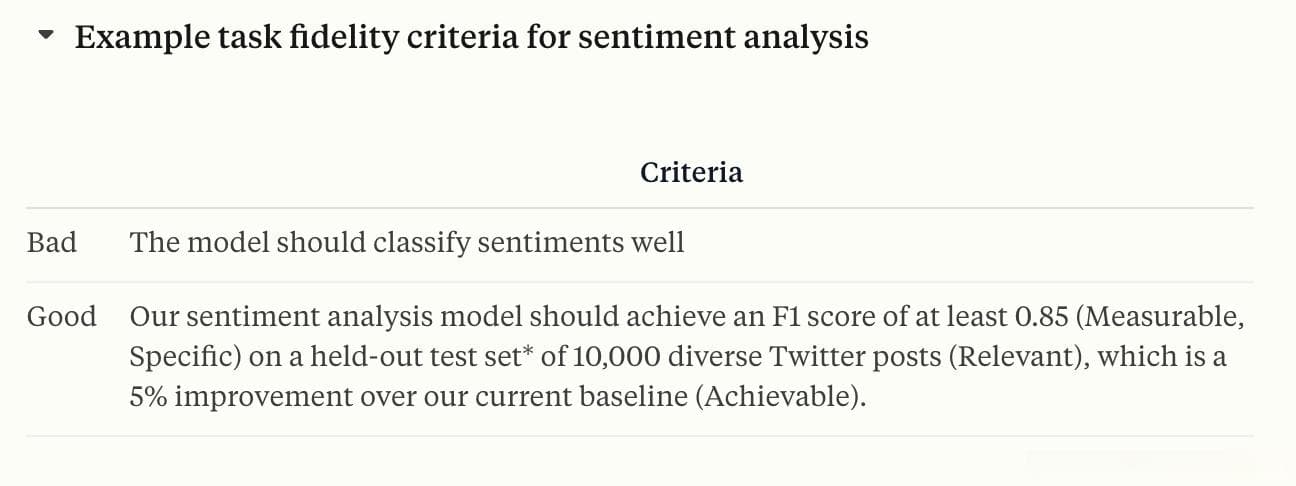The height and width of the screenshot is (486, 1296).
Task: Click the asterisk after "held-out test set"
Action: pyautogui.click(x=525, y=353)
